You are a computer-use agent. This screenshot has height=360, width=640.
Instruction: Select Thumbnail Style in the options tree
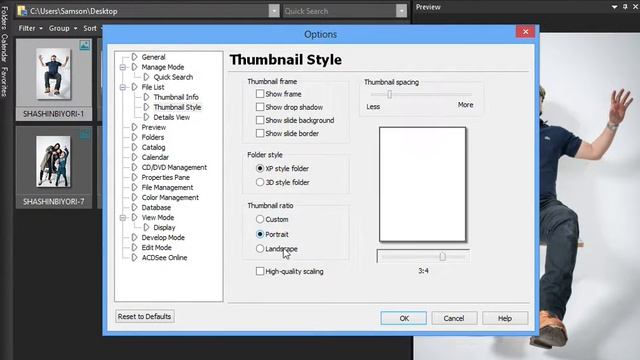(x=177, y=107)
